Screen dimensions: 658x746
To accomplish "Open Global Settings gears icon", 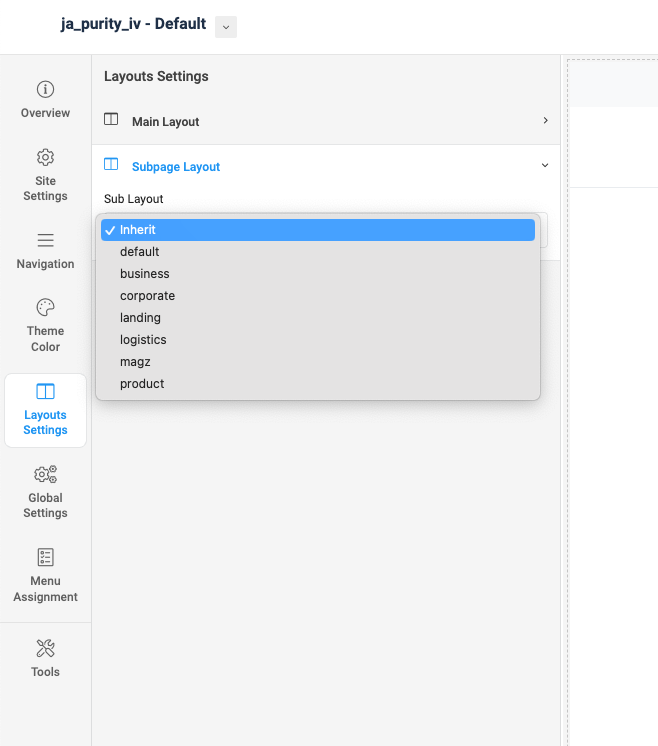I will [x=45, y=474].
